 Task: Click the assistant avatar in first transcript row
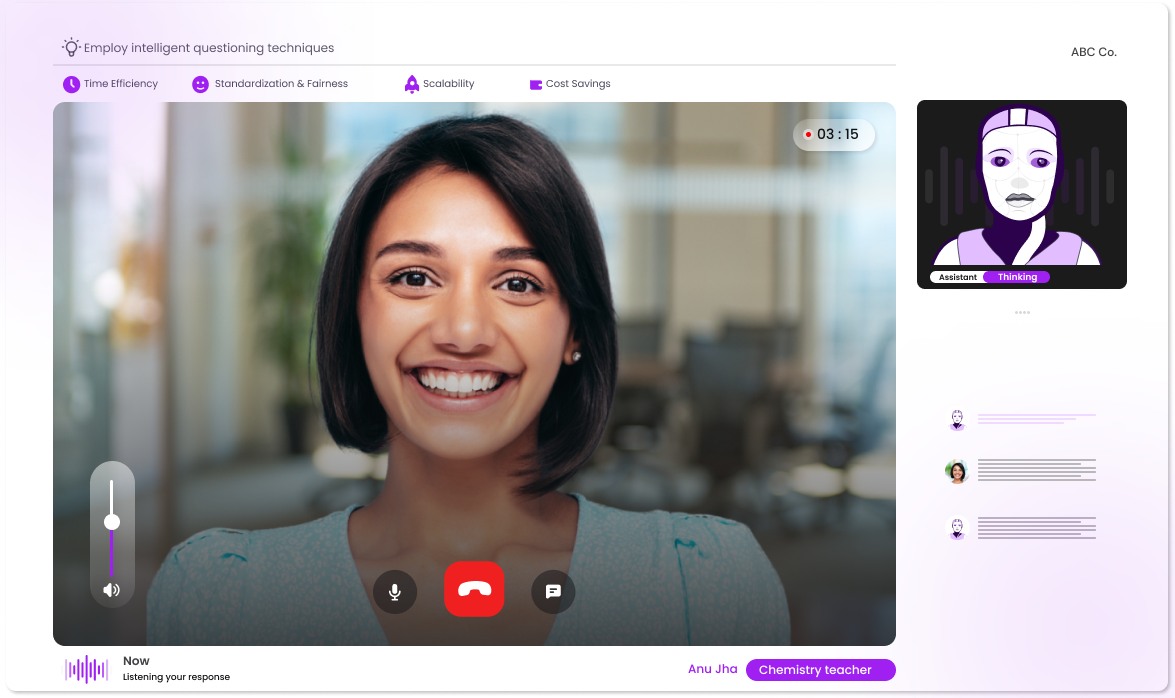pos(957,419)
